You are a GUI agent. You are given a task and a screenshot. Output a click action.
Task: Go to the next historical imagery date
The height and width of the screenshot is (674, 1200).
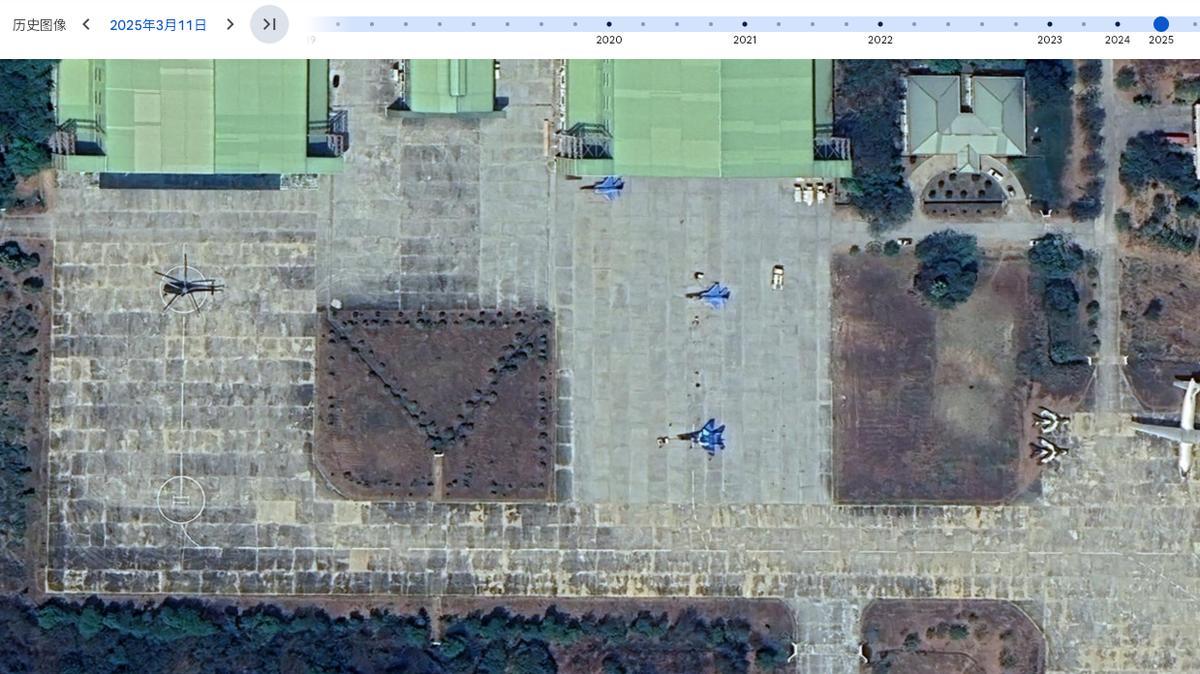230,25
